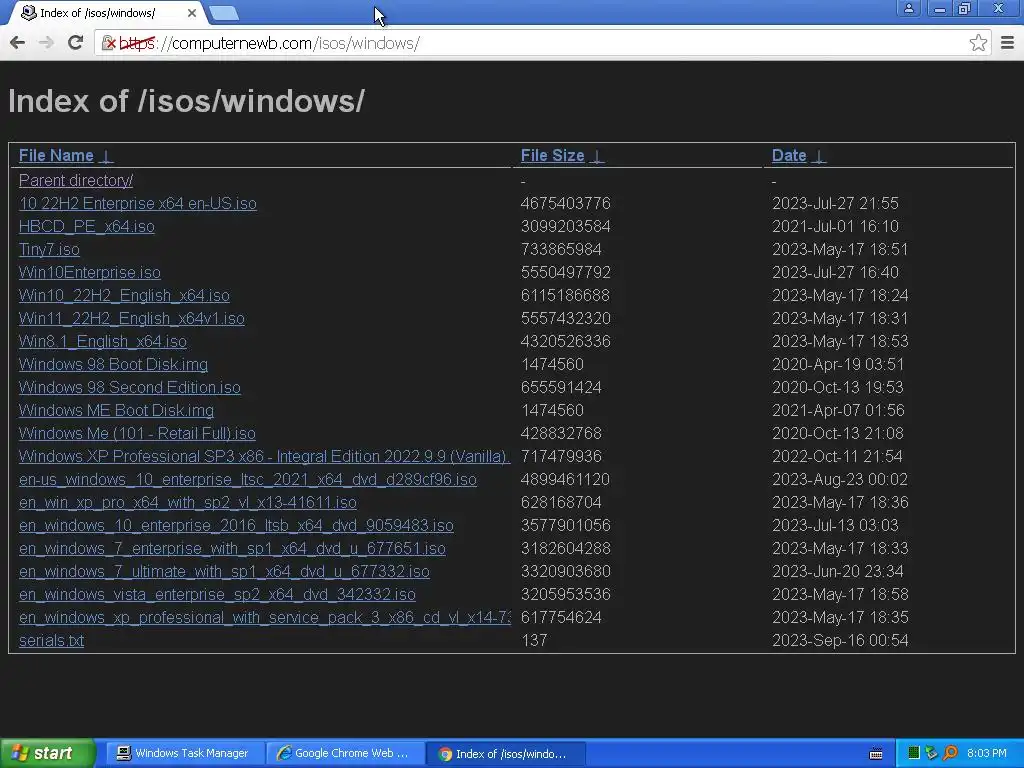Click Windows 98 Second Edition.iso link
This screenshot has width=1024, height=768.
130,387
